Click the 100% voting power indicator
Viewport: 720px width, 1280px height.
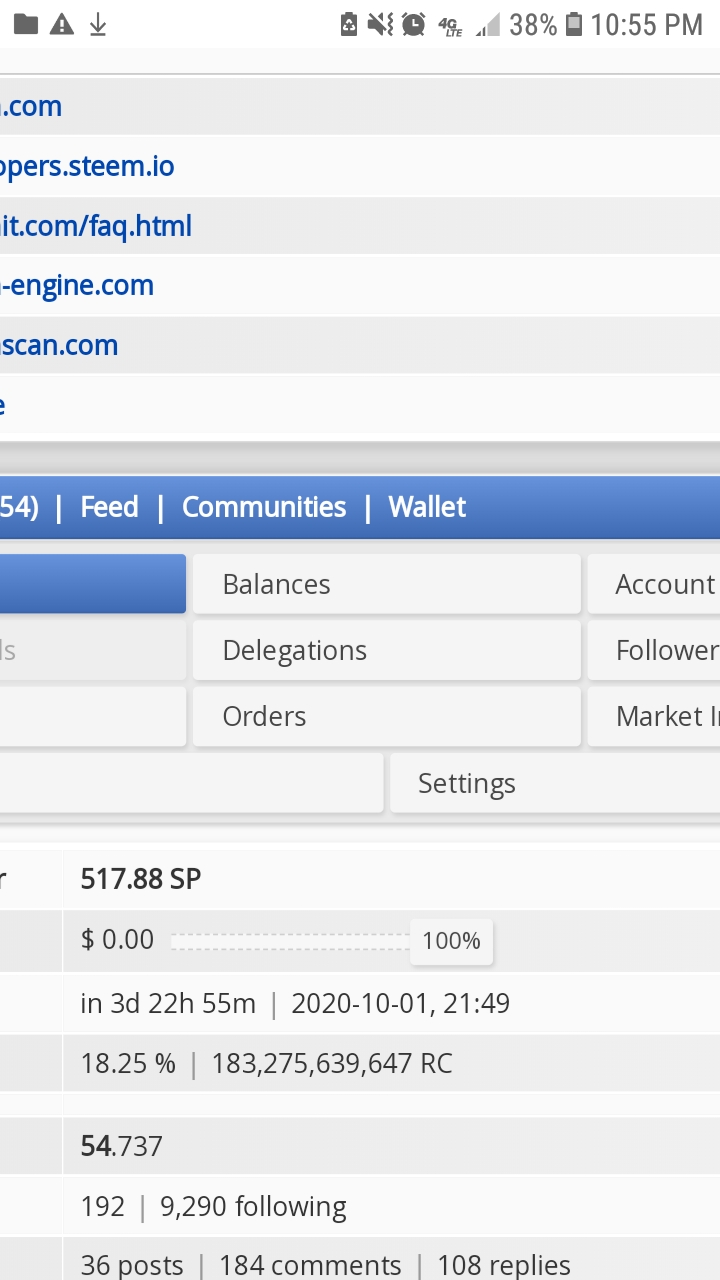[x=451, y=941]
